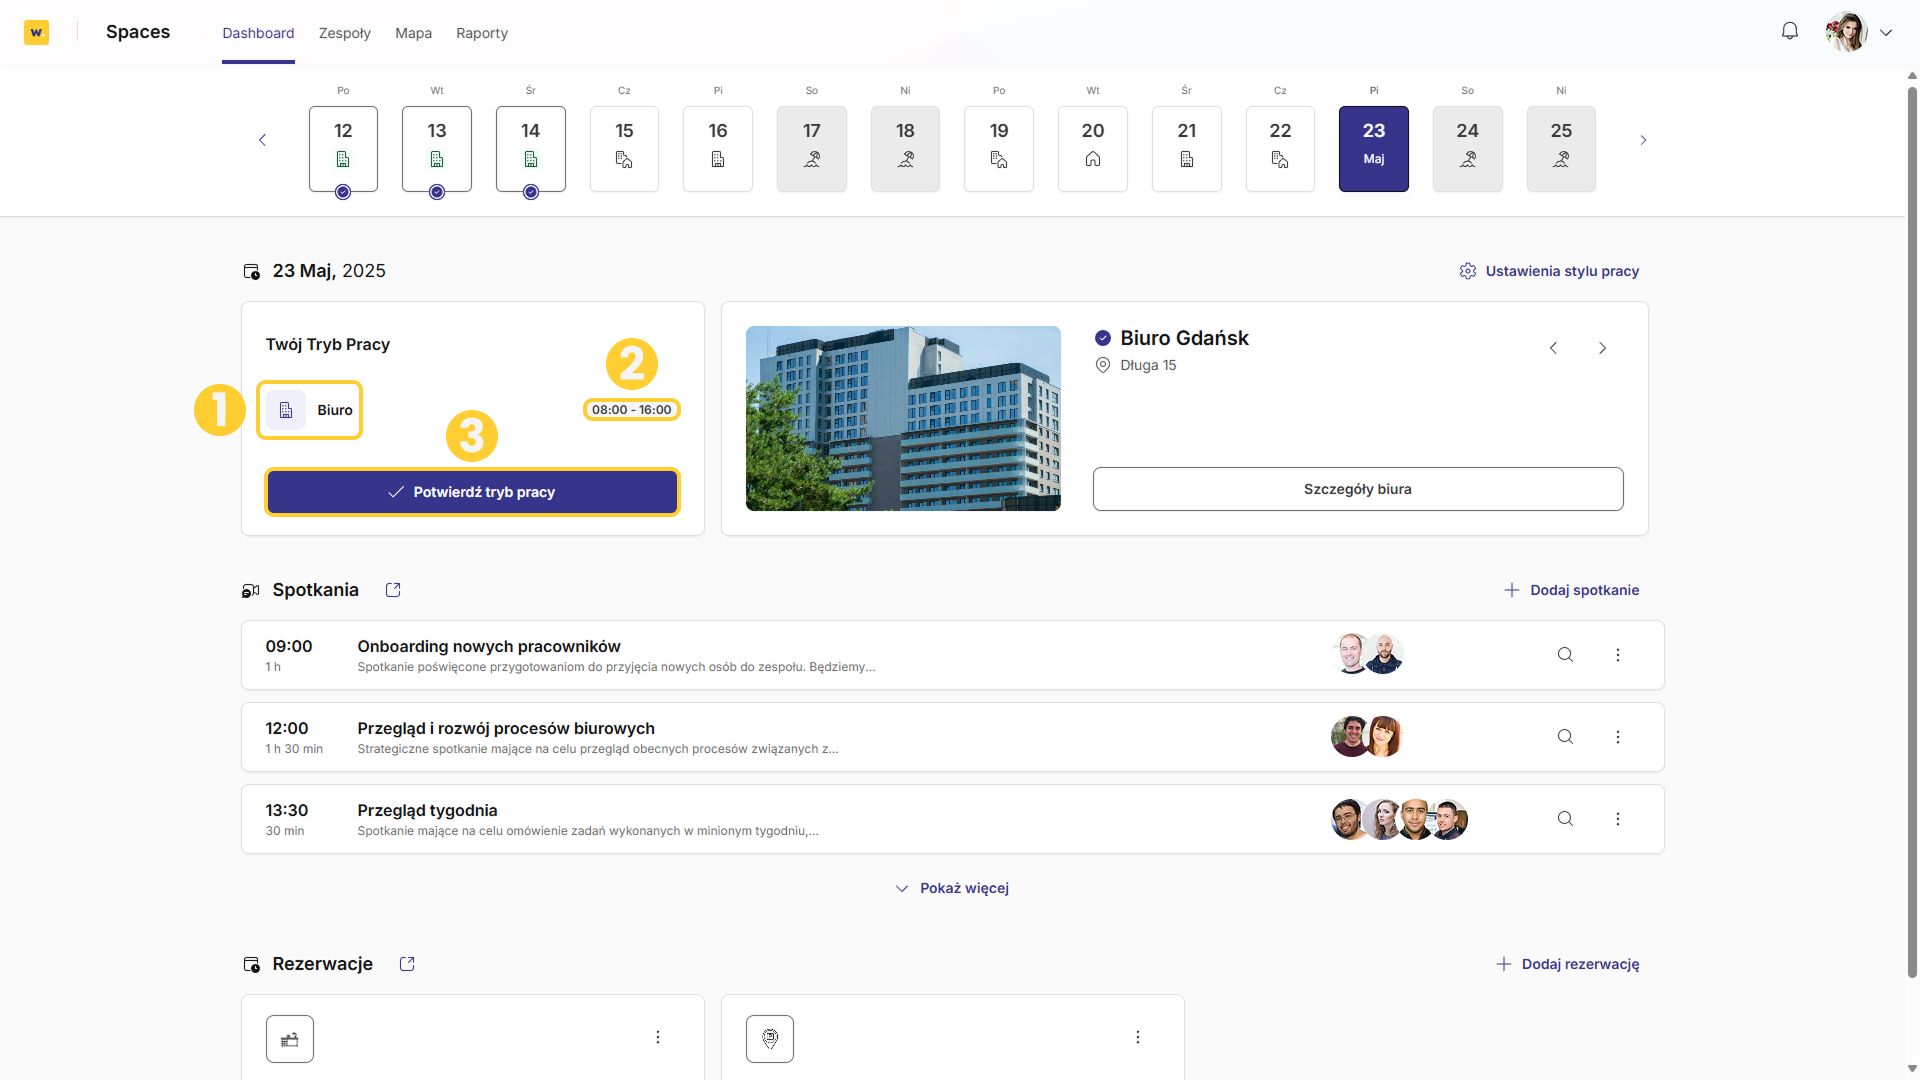
Task: Open Rezerwacje section in external view
Action: pyautogui.click(x=407, y=964)
